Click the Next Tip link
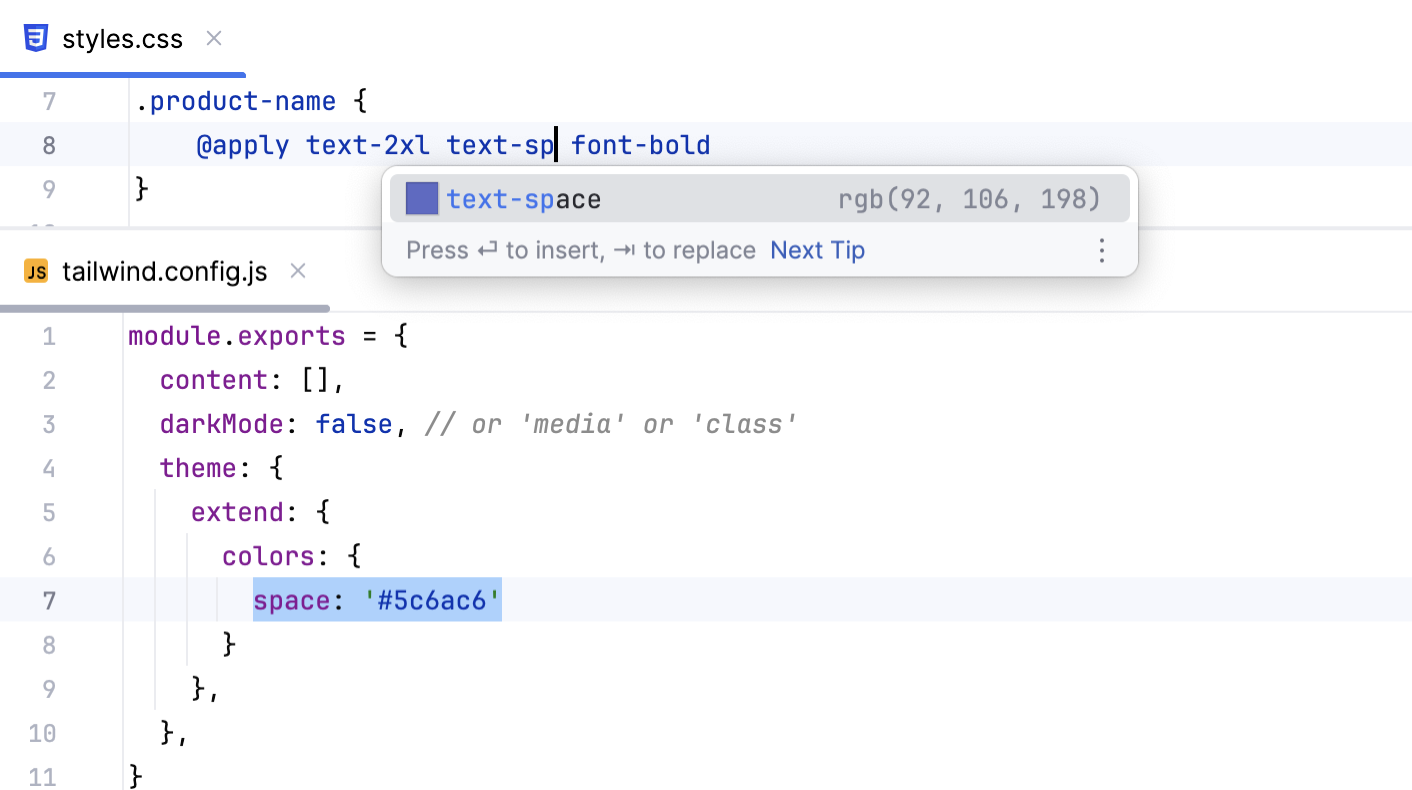This screenshot has height=790, width=1412. [x=817, y=250]
